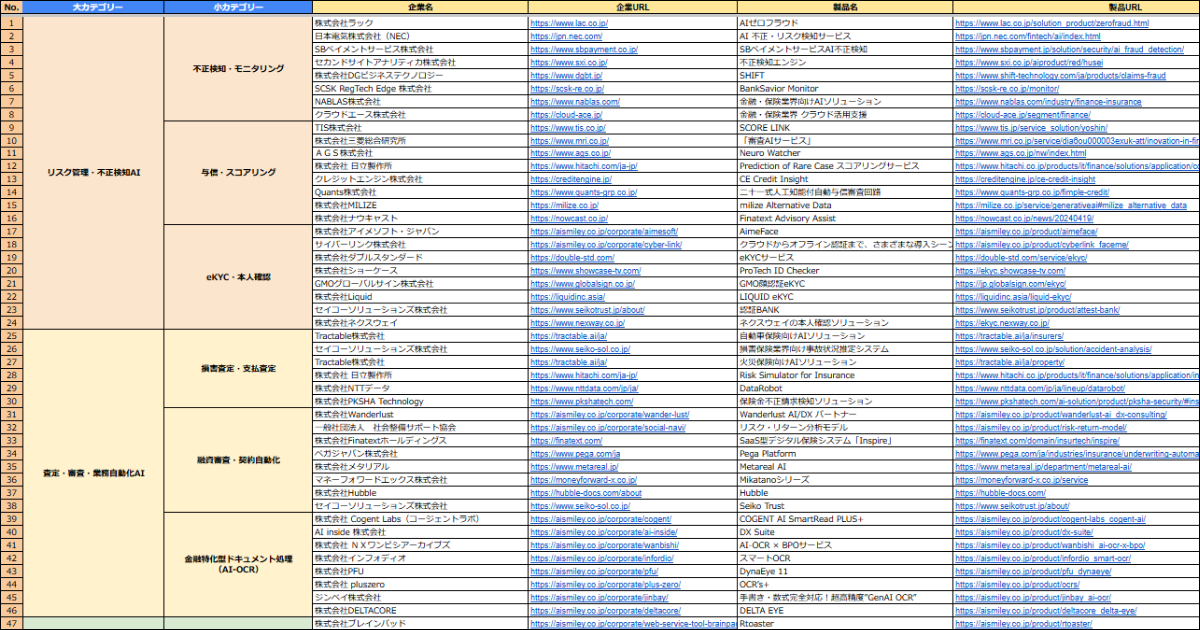
Task: Select the 小カテゴリー column header
Action: click(x=238, y=7)
